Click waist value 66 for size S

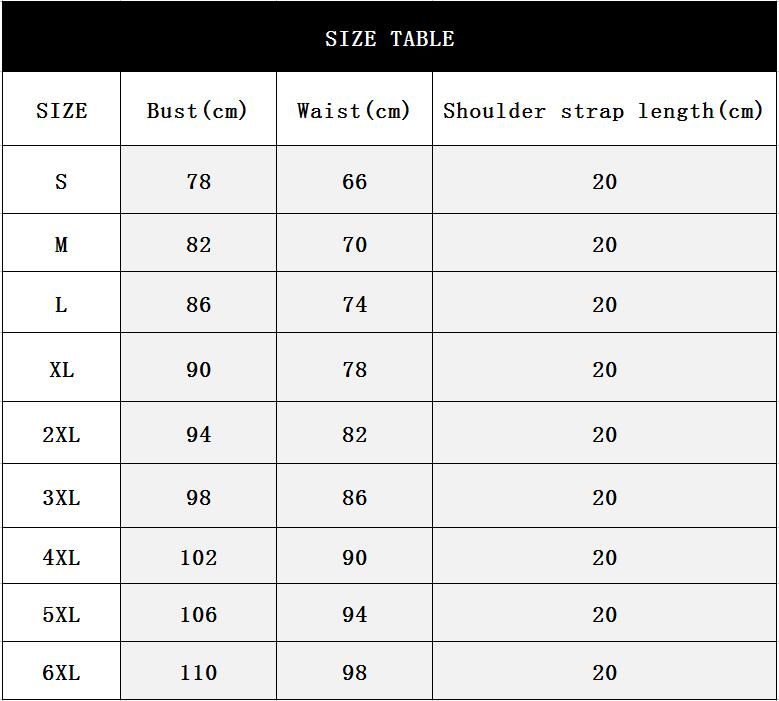[x=354, y=182]
